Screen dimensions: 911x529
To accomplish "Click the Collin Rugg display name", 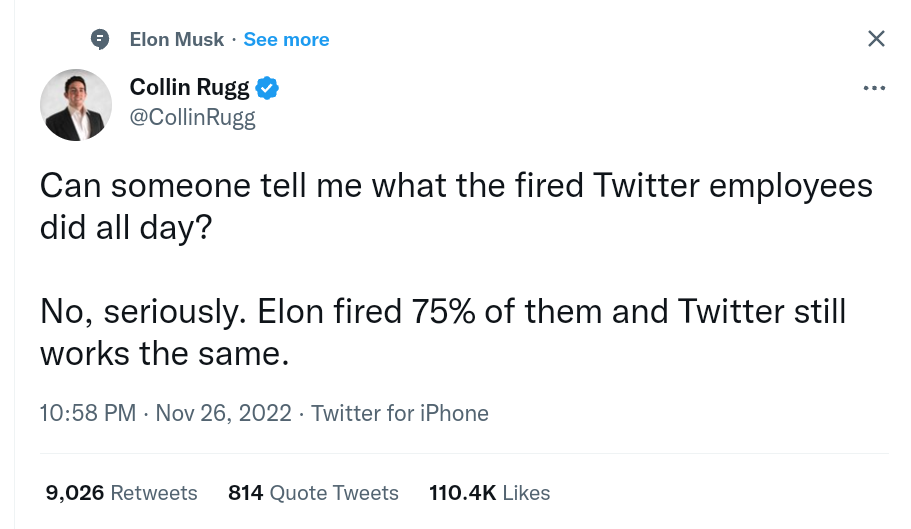I will 189,88.
